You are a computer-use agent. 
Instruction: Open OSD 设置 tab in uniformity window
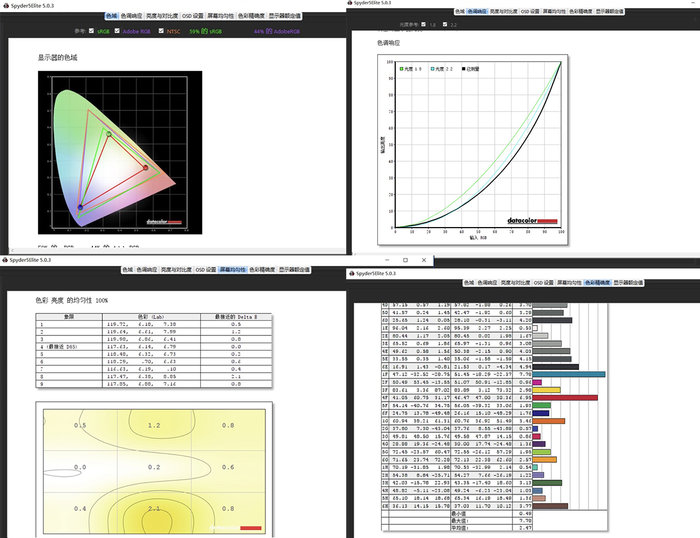(206, 270)
